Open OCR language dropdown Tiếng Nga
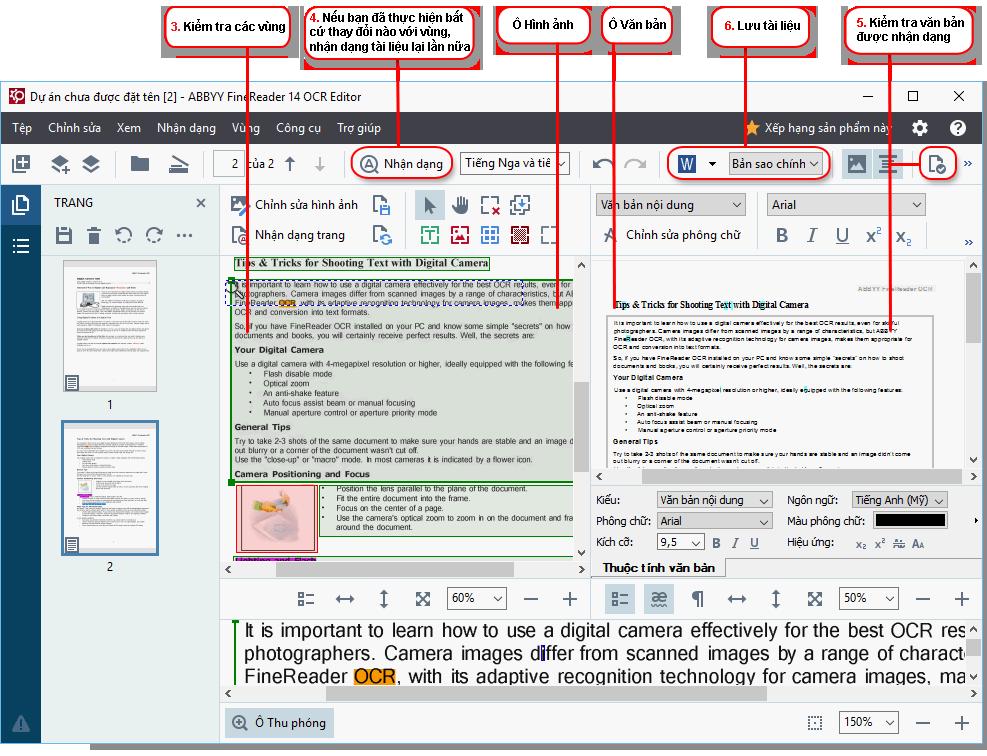 tap(515, 164)
